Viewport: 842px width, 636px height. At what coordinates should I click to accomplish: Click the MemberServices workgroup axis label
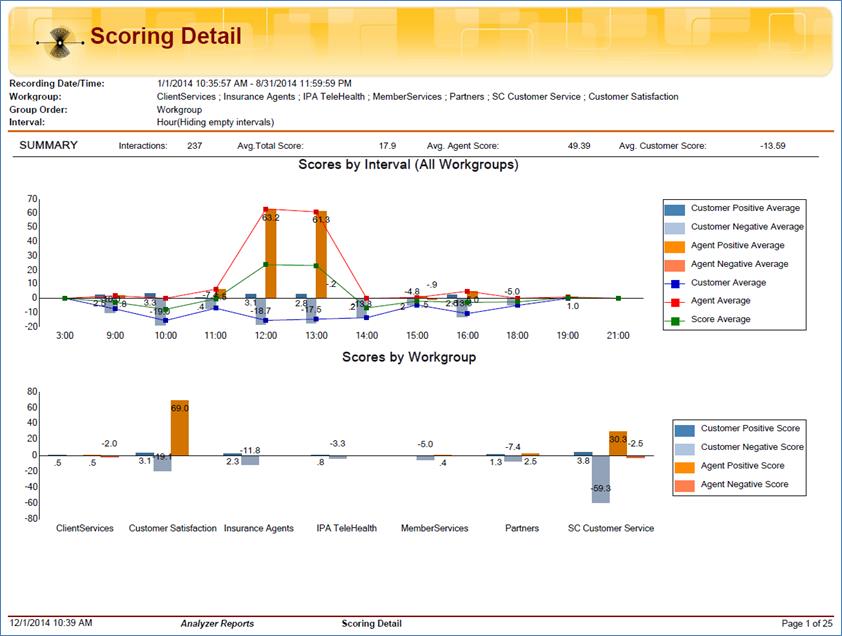point(434,528)
